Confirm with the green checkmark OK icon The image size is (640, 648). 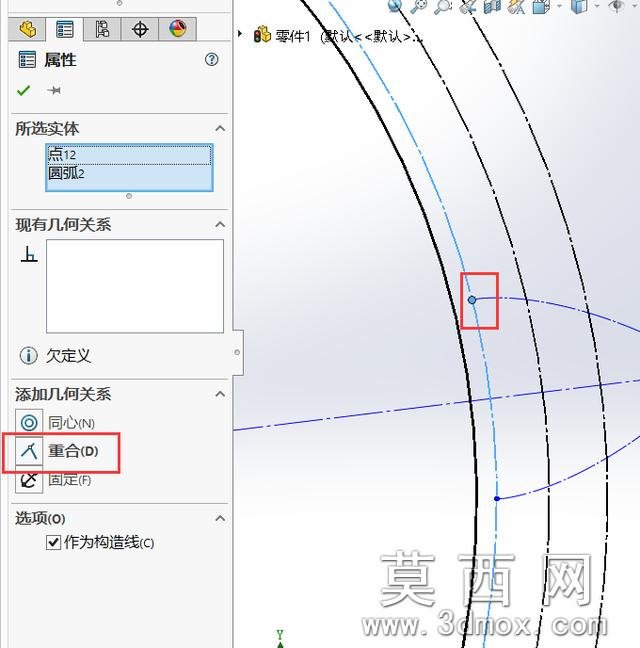tap(24, 90)
